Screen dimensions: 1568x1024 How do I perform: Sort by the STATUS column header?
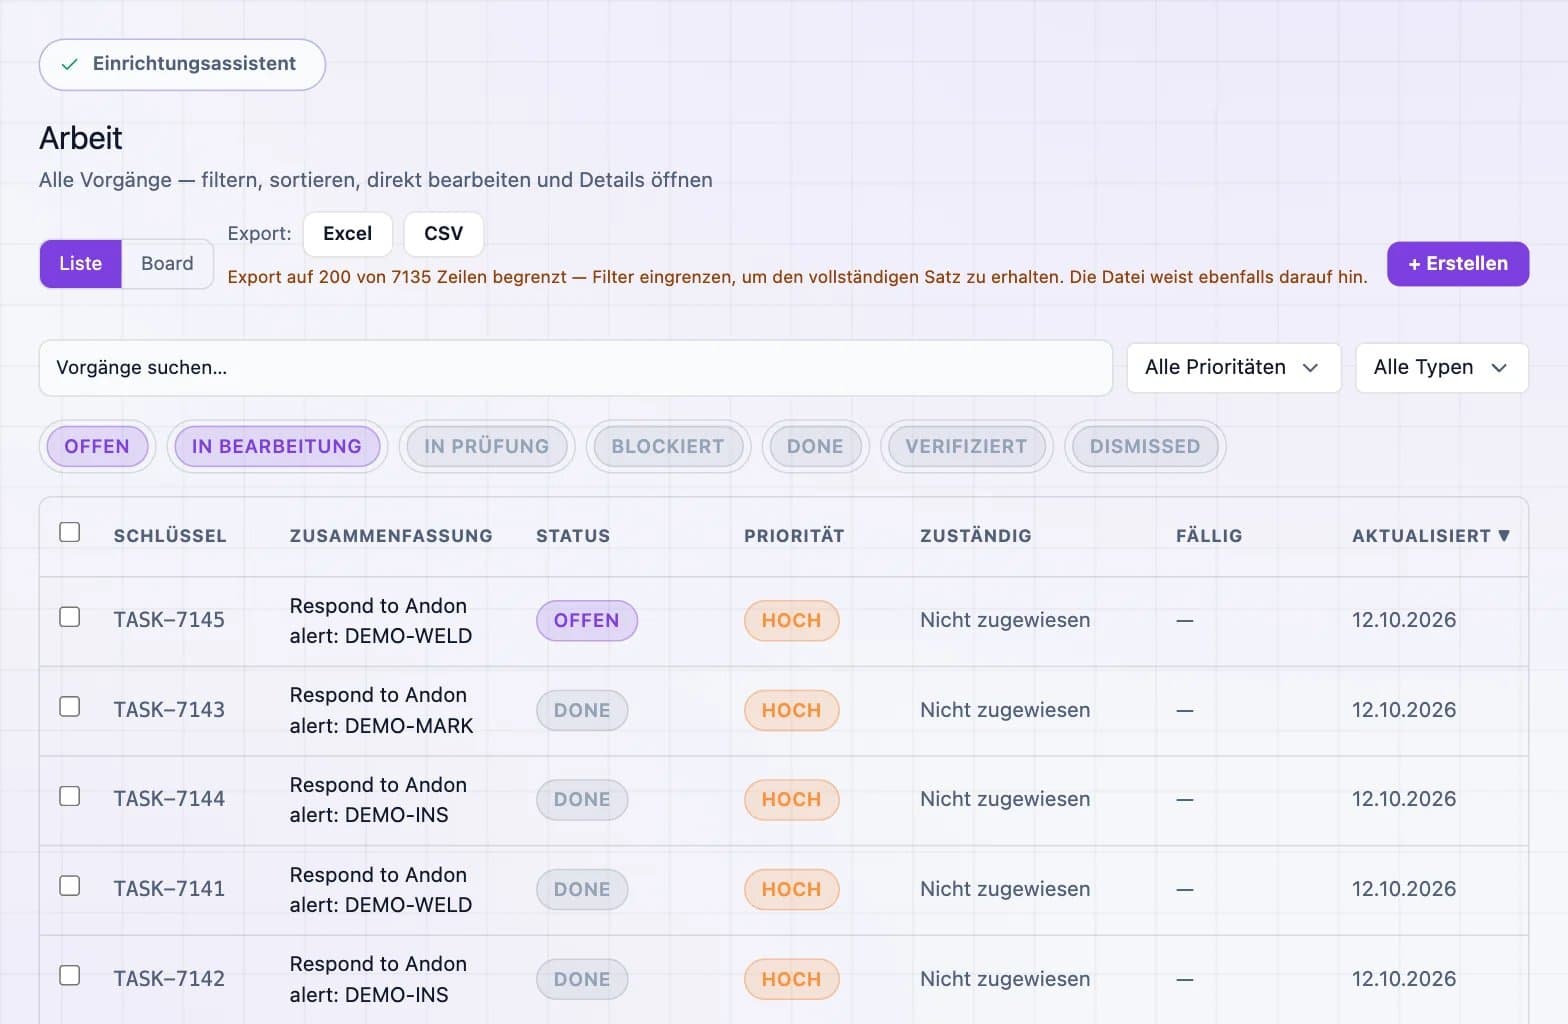point(573,536)
